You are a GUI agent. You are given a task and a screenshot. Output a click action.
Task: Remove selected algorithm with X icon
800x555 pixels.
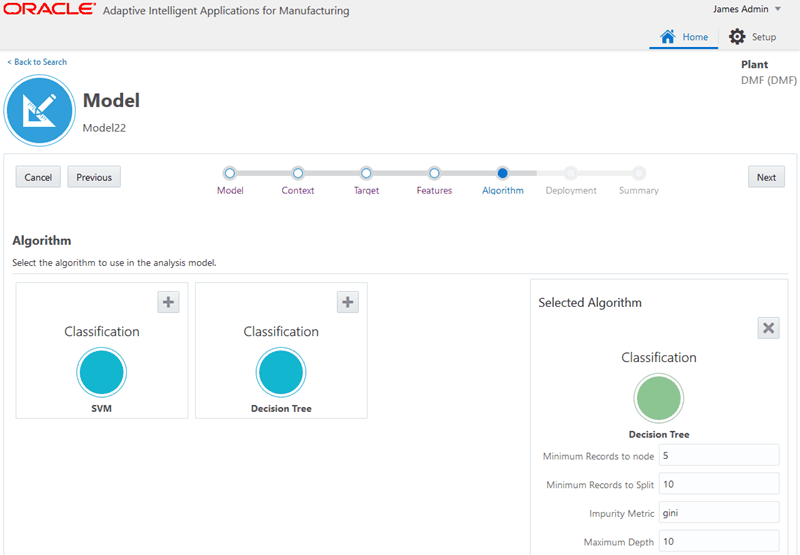click(x=768, y=328)
